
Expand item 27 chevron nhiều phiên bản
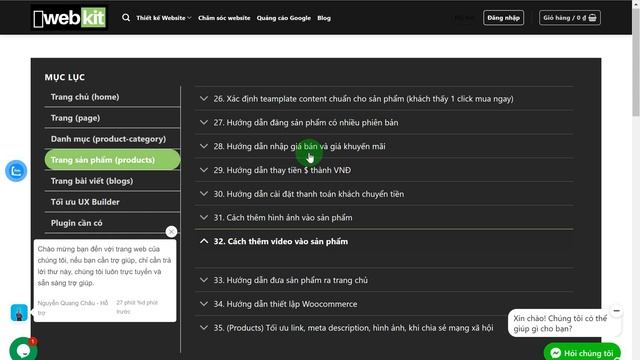pos(204,122)
